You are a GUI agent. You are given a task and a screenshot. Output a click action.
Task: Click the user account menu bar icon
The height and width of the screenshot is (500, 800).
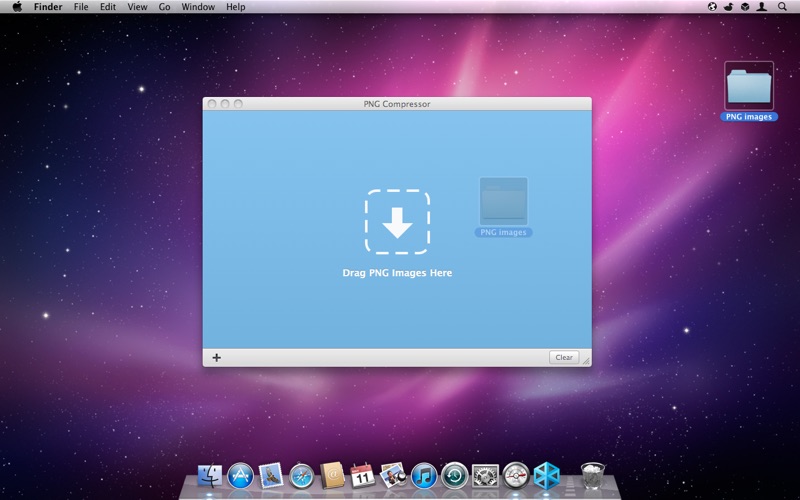click(763, 7)
